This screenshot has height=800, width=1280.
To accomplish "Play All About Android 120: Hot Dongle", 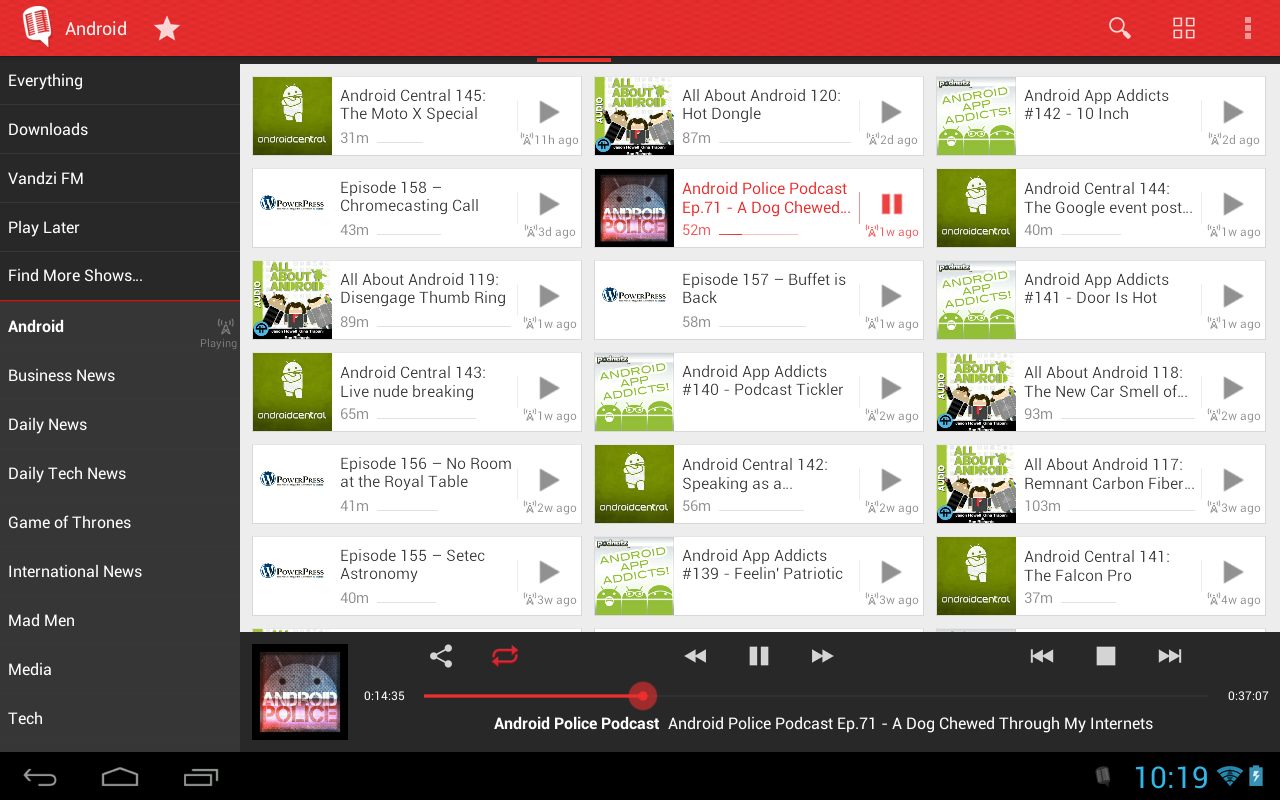I will [x=891, y=112].
